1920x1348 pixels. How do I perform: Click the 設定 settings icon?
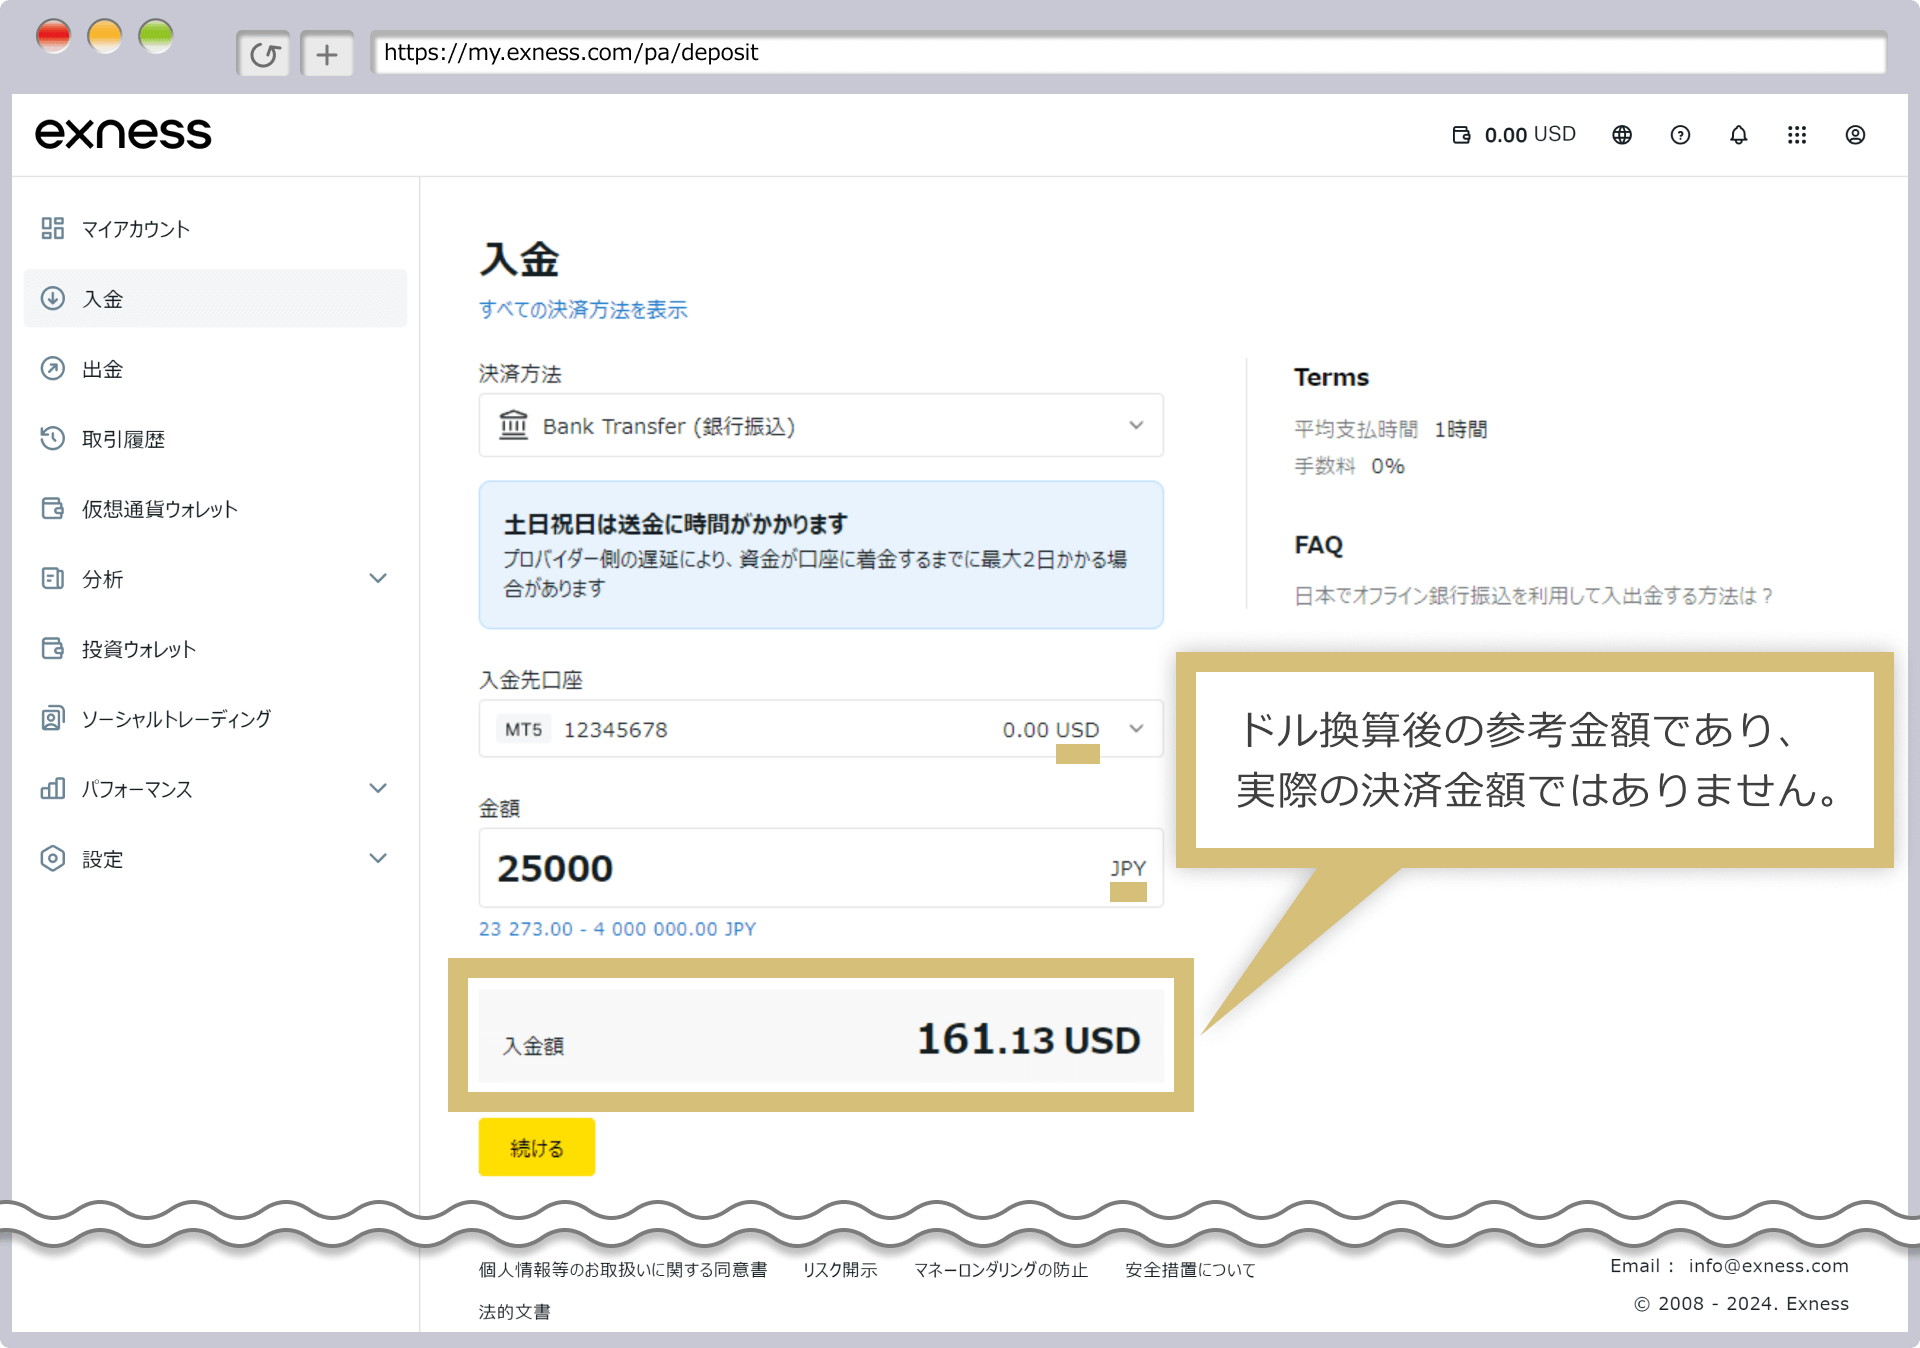(x=53, y=859)
